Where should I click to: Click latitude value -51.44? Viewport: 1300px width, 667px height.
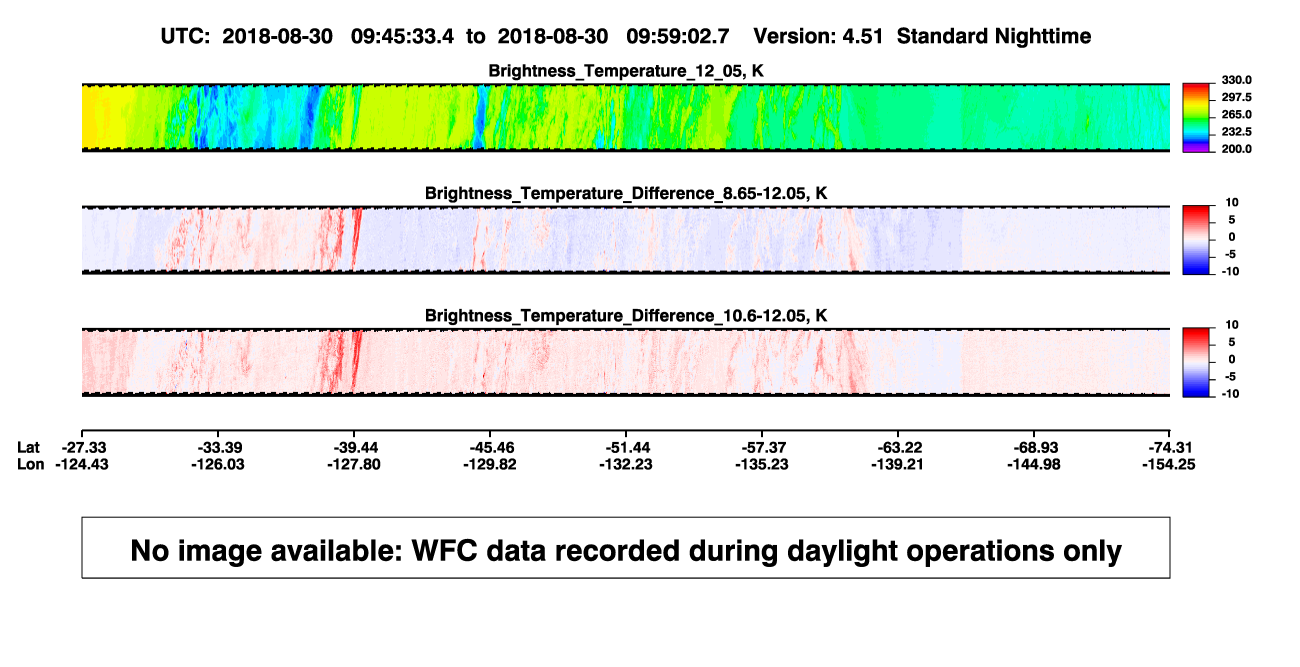tap(626, 447)
